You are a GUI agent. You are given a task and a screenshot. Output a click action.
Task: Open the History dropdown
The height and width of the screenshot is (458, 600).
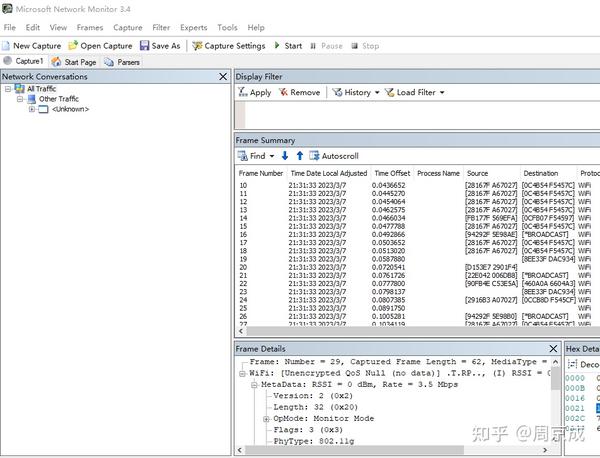(x=356, y=92)
